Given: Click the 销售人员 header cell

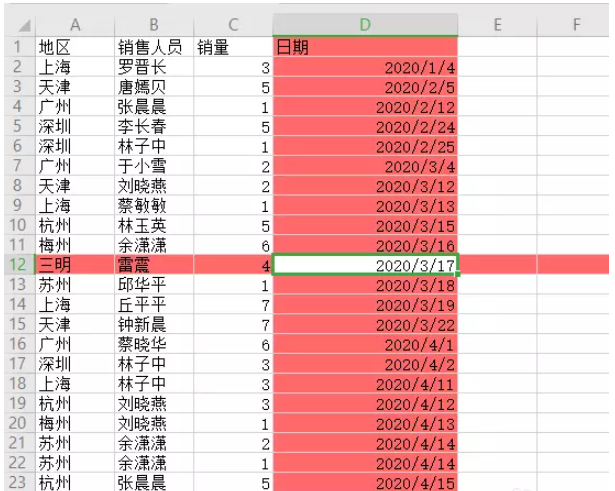Looking at the screenshot, I should point(154,47).
